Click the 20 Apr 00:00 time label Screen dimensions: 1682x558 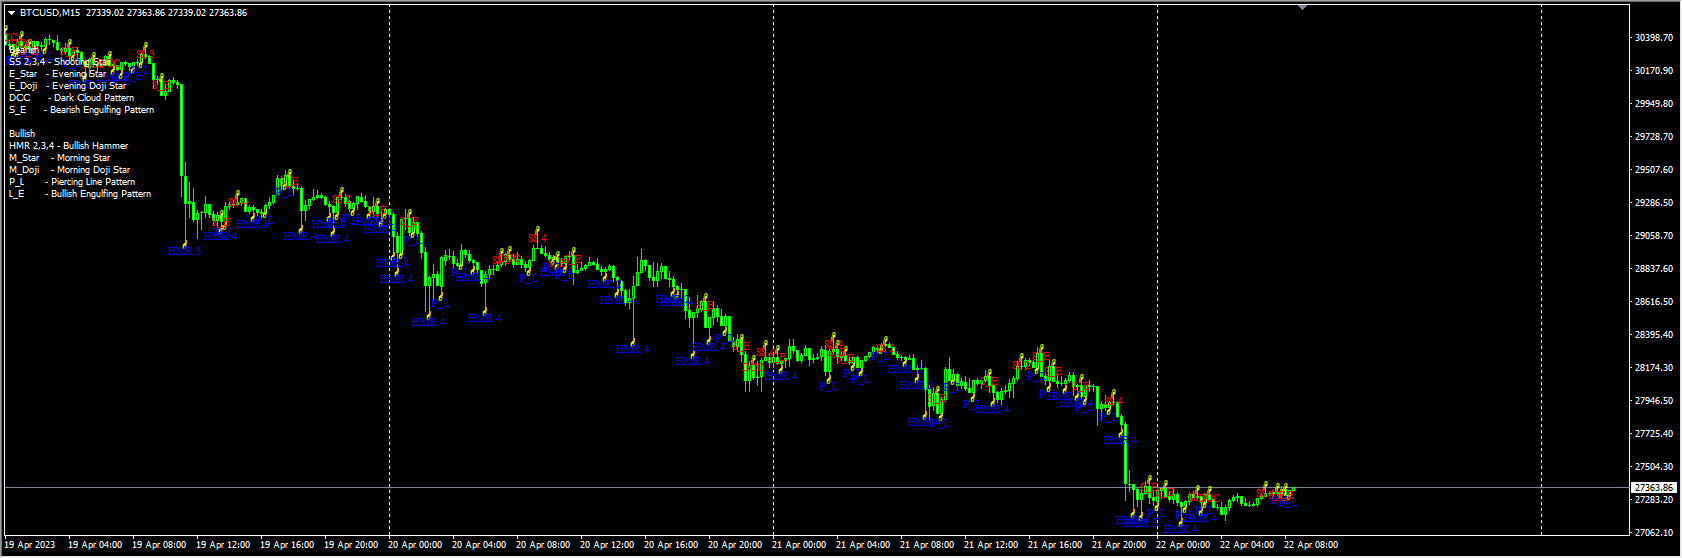click(x=415, y=545)
